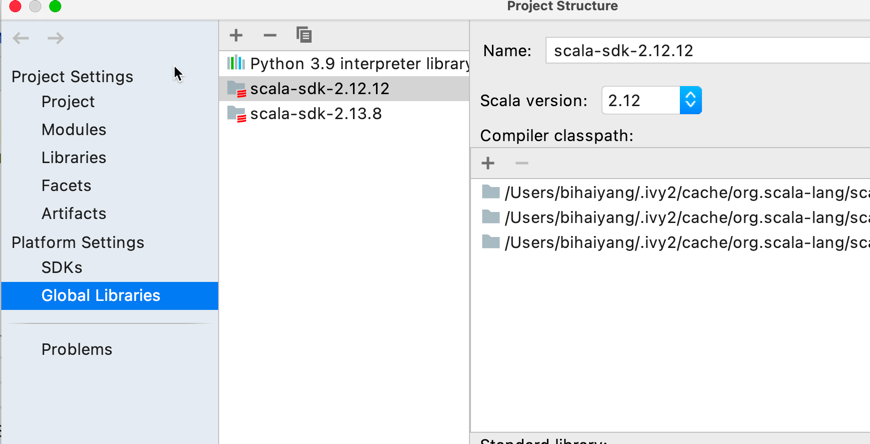This screenshot has width=870, height=444.
Task: Click folder icon of third classpath entry
Action: 490,242
